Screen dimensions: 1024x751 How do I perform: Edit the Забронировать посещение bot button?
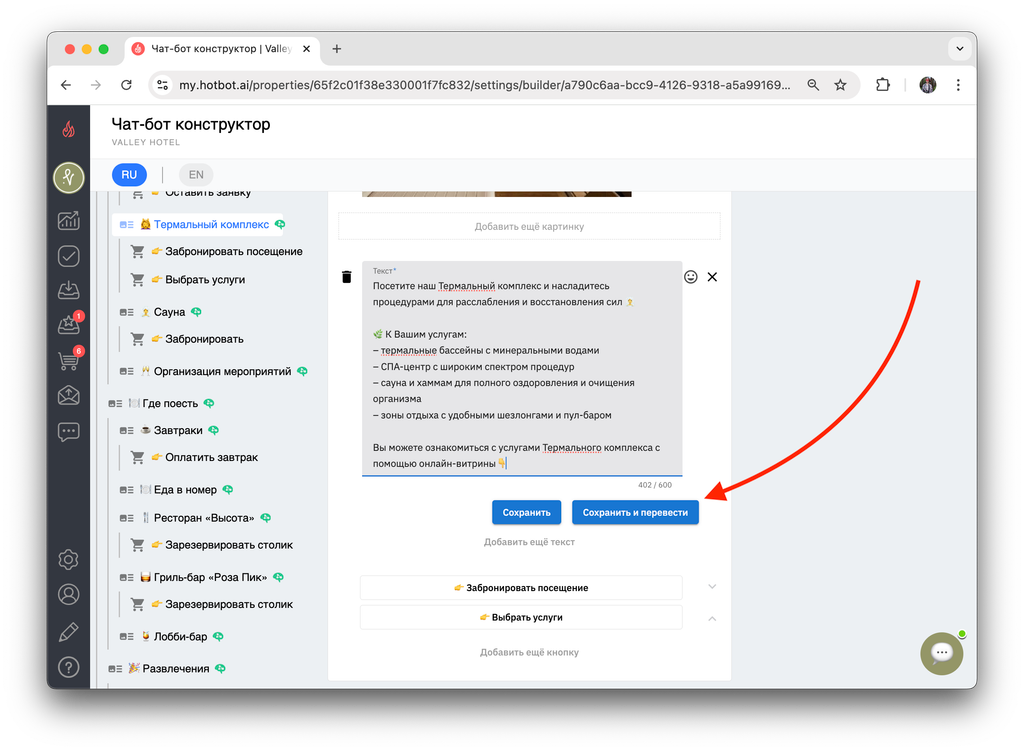click(521, 588)
